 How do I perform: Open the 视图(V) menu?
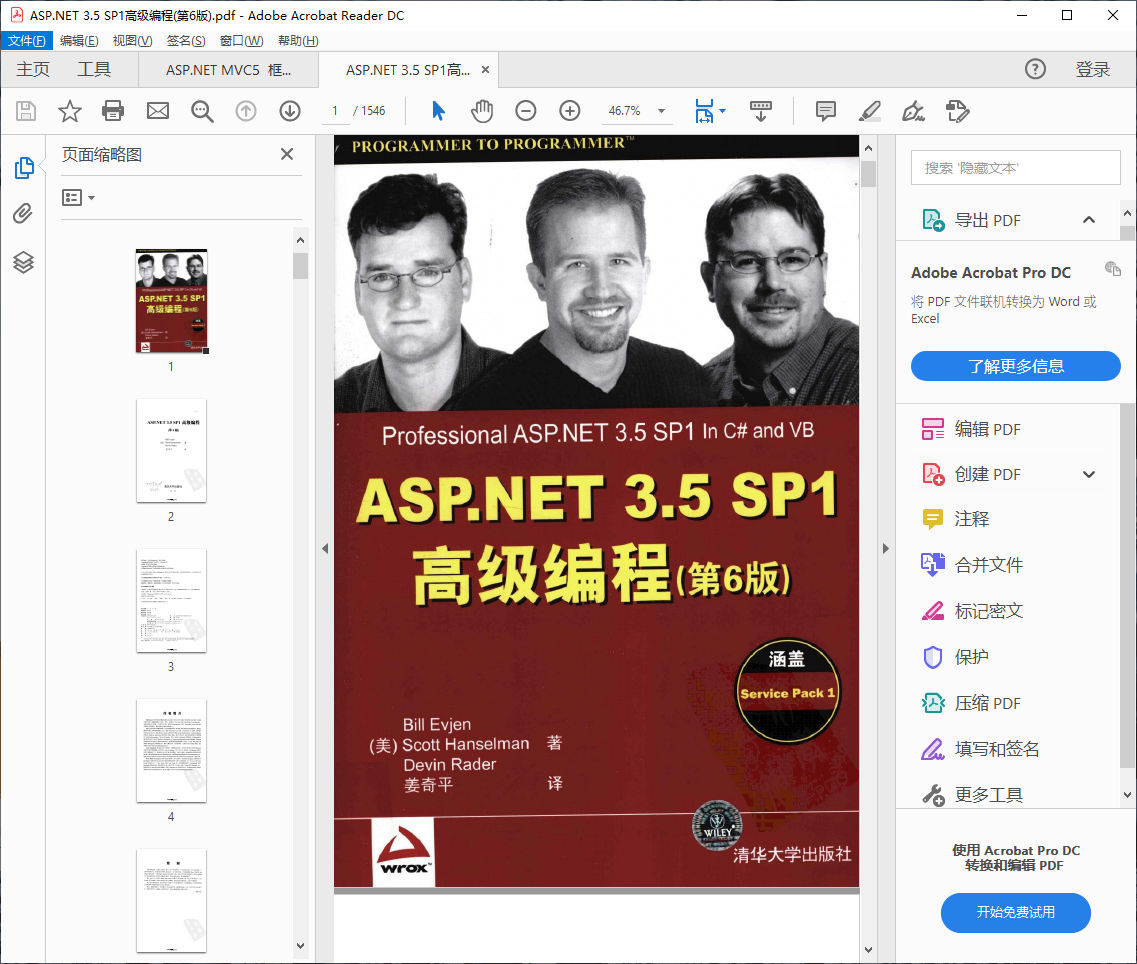pos(132,41)
